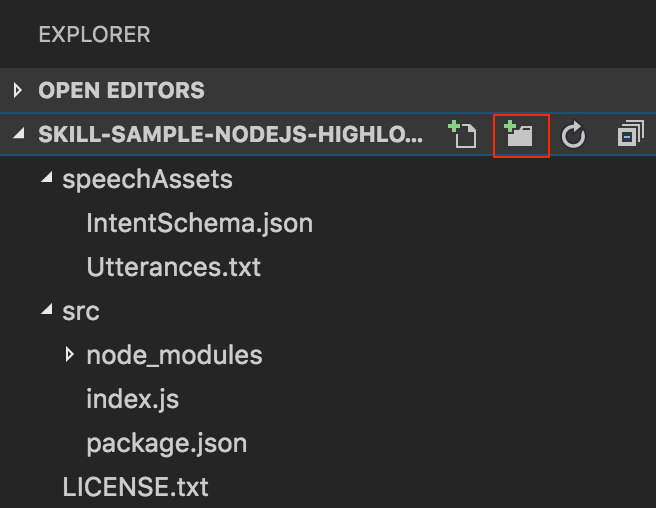The width and height of the screenshot is (656, 508).
Task: Select the src folder
Action: point(81,311)
